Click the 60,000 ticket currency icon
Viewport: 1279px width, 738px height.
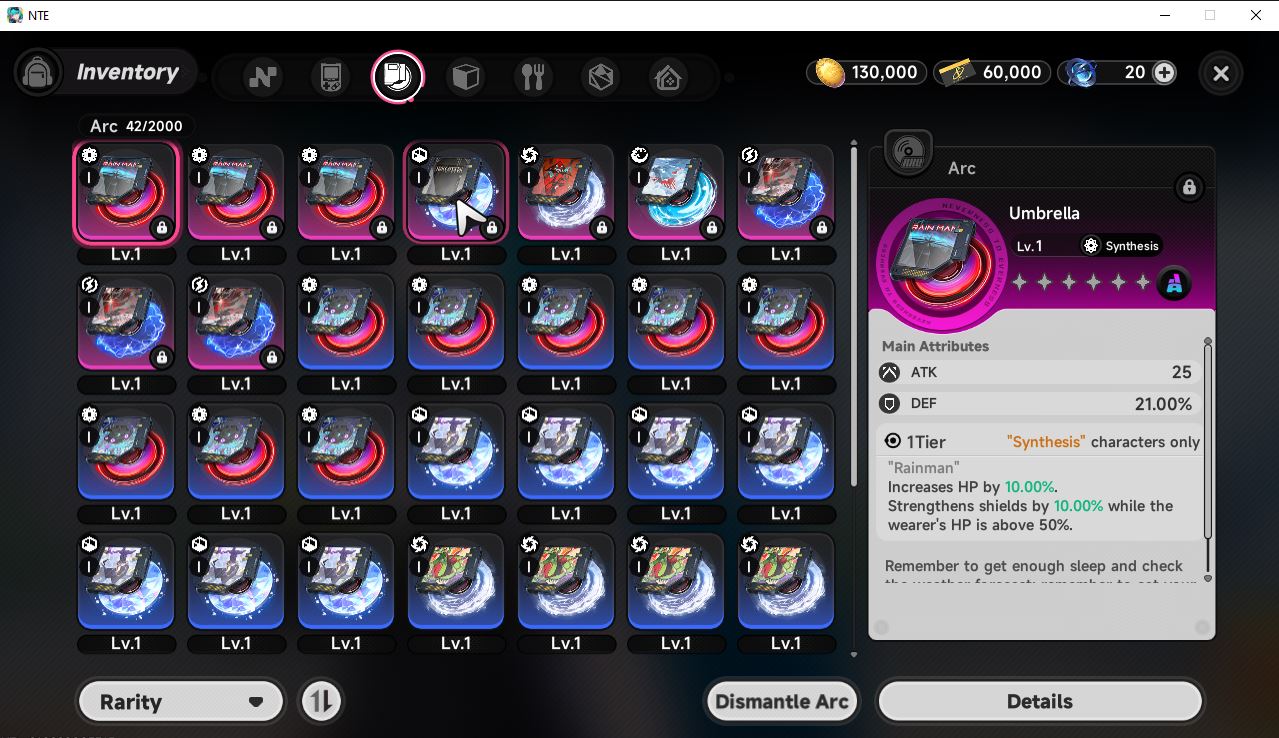point(957,72)
